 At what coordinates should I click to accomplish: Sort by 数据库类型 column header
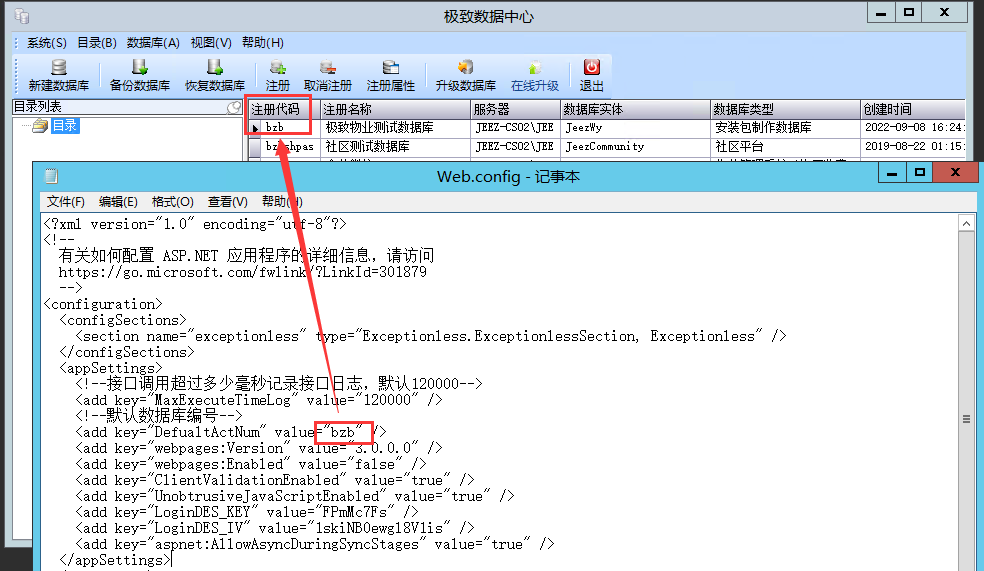[x=785, y=109]
